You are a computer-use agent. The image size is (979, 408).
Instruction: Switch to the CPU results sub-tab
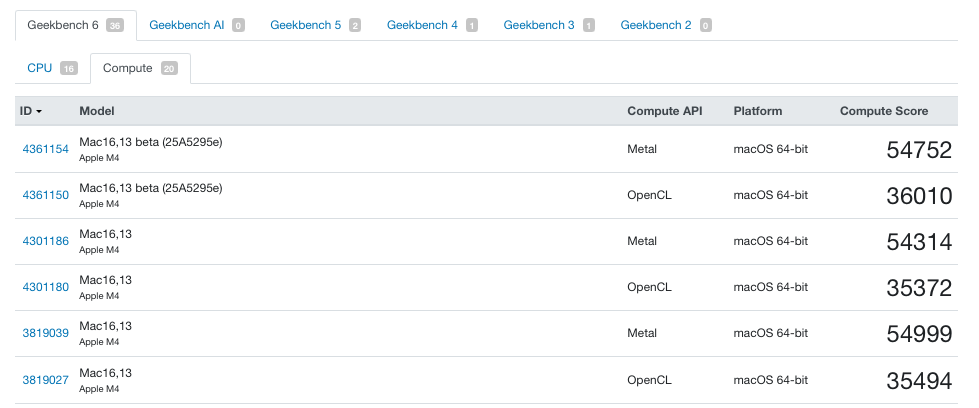click(40, 68)
